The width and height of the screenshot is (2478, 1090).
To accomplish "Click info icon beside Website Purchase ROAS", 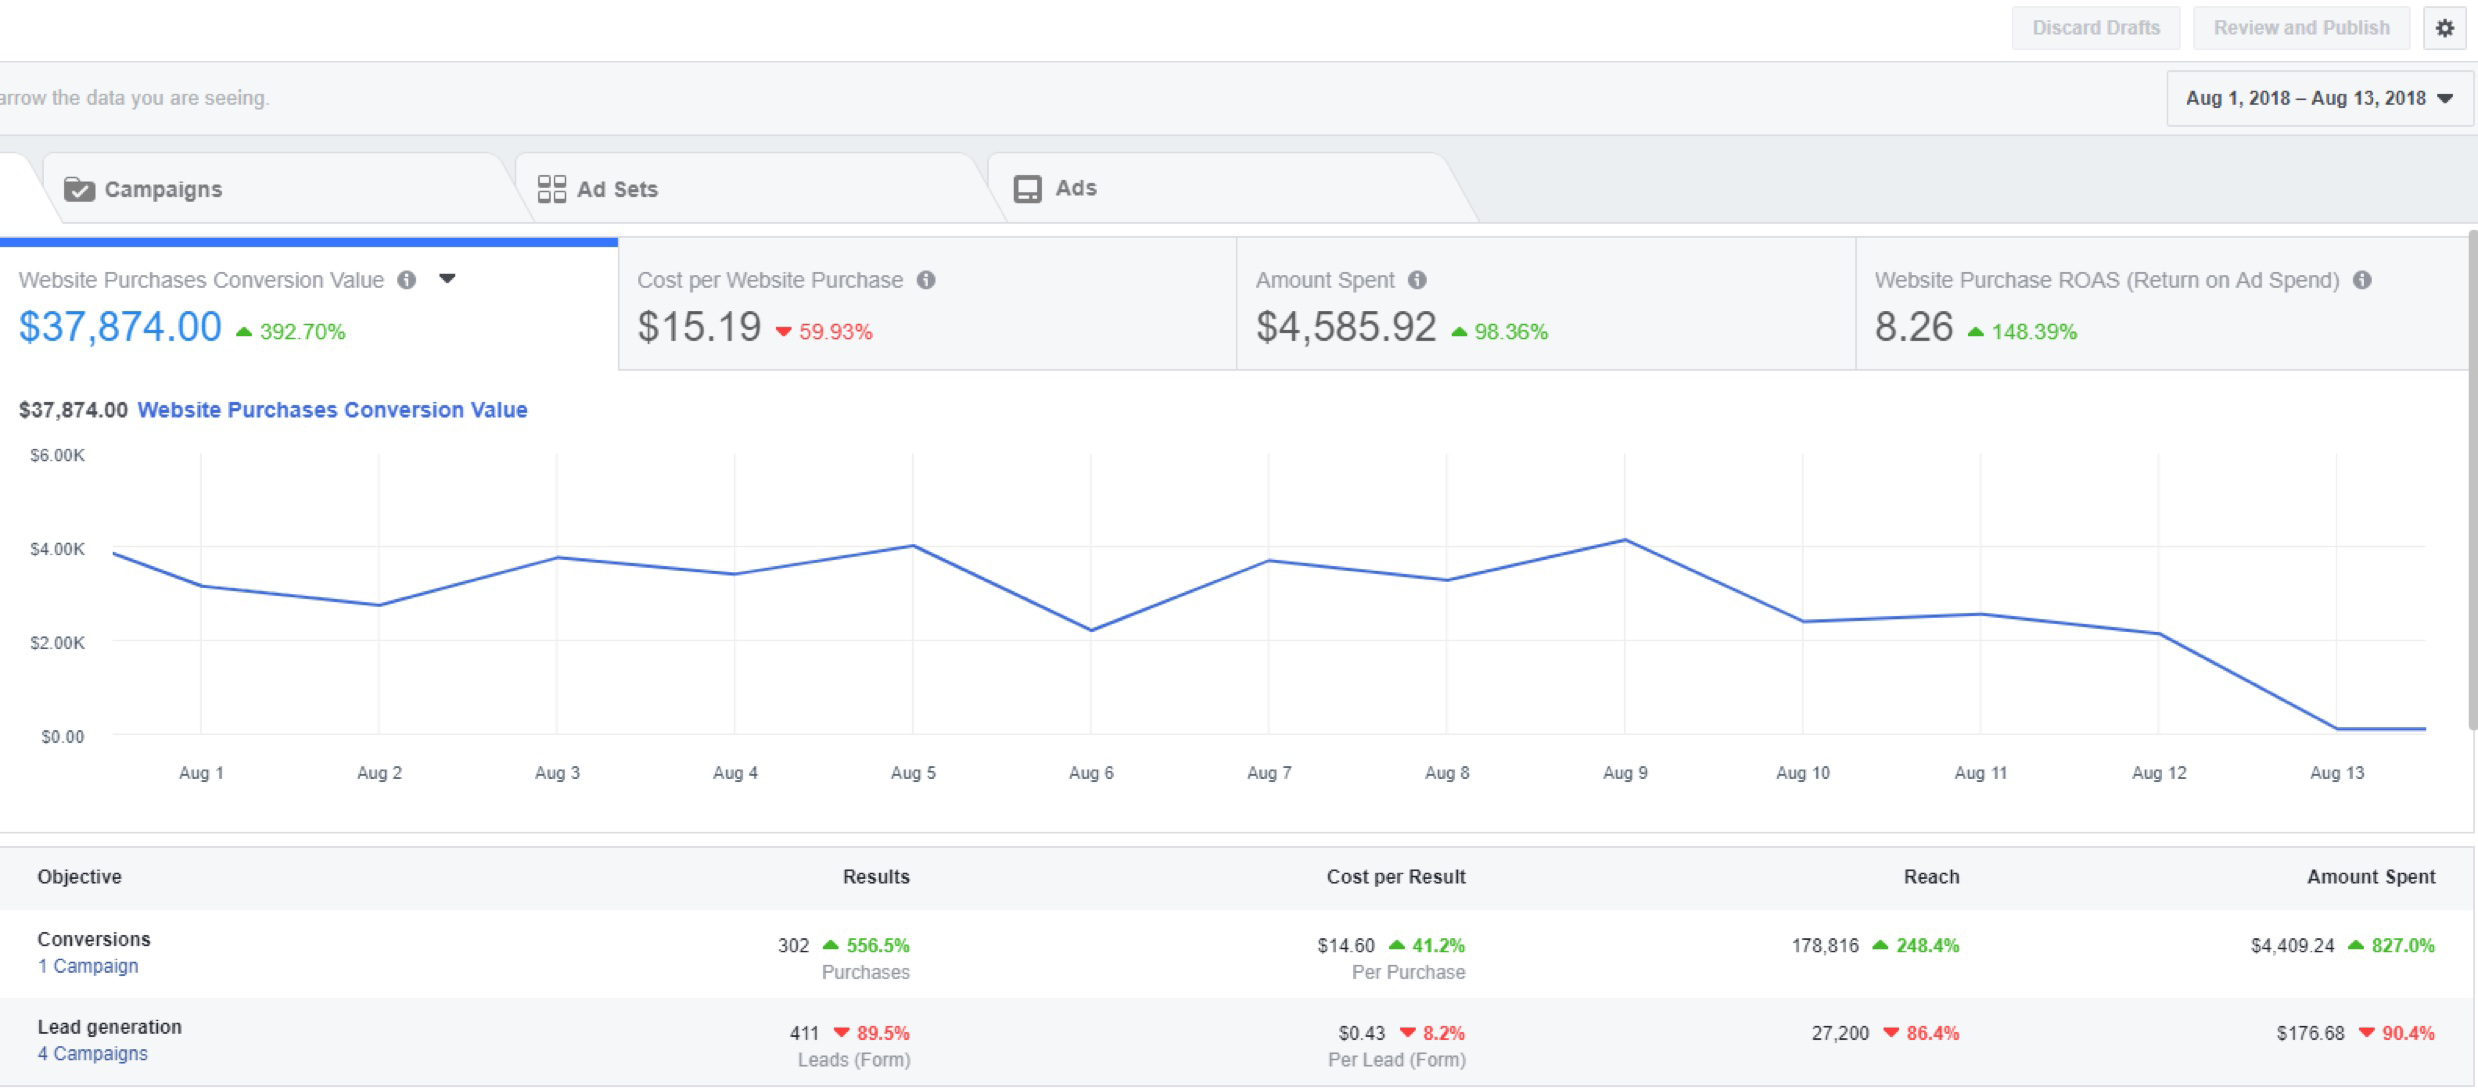I will click(2362, 280).
